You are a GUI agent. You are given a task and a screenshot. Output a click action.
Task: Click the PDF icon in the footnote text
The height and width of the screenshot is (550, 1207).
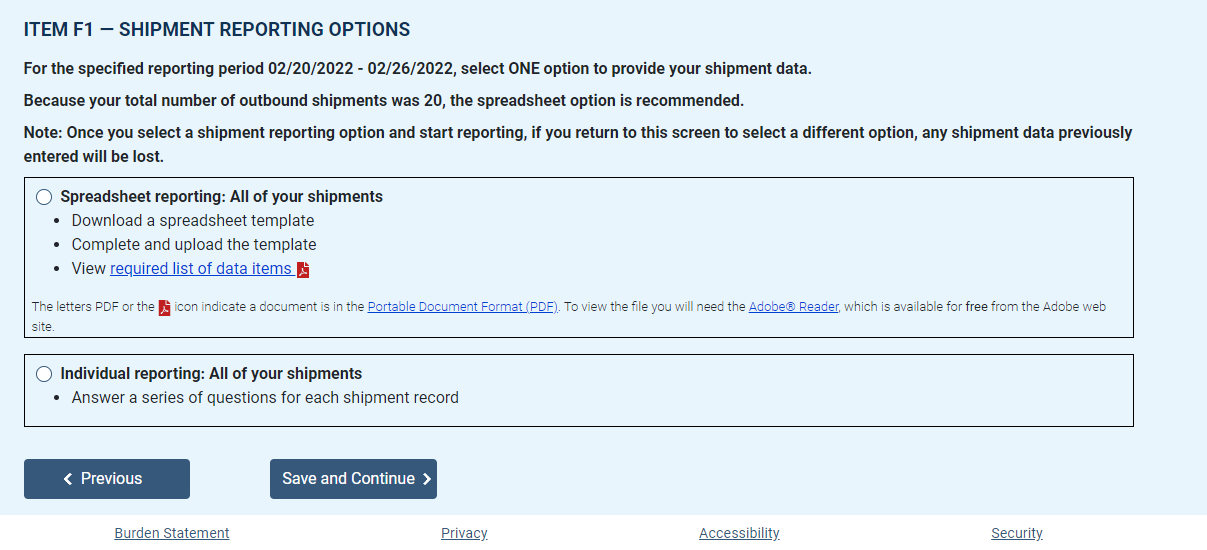tap(165, 308)
